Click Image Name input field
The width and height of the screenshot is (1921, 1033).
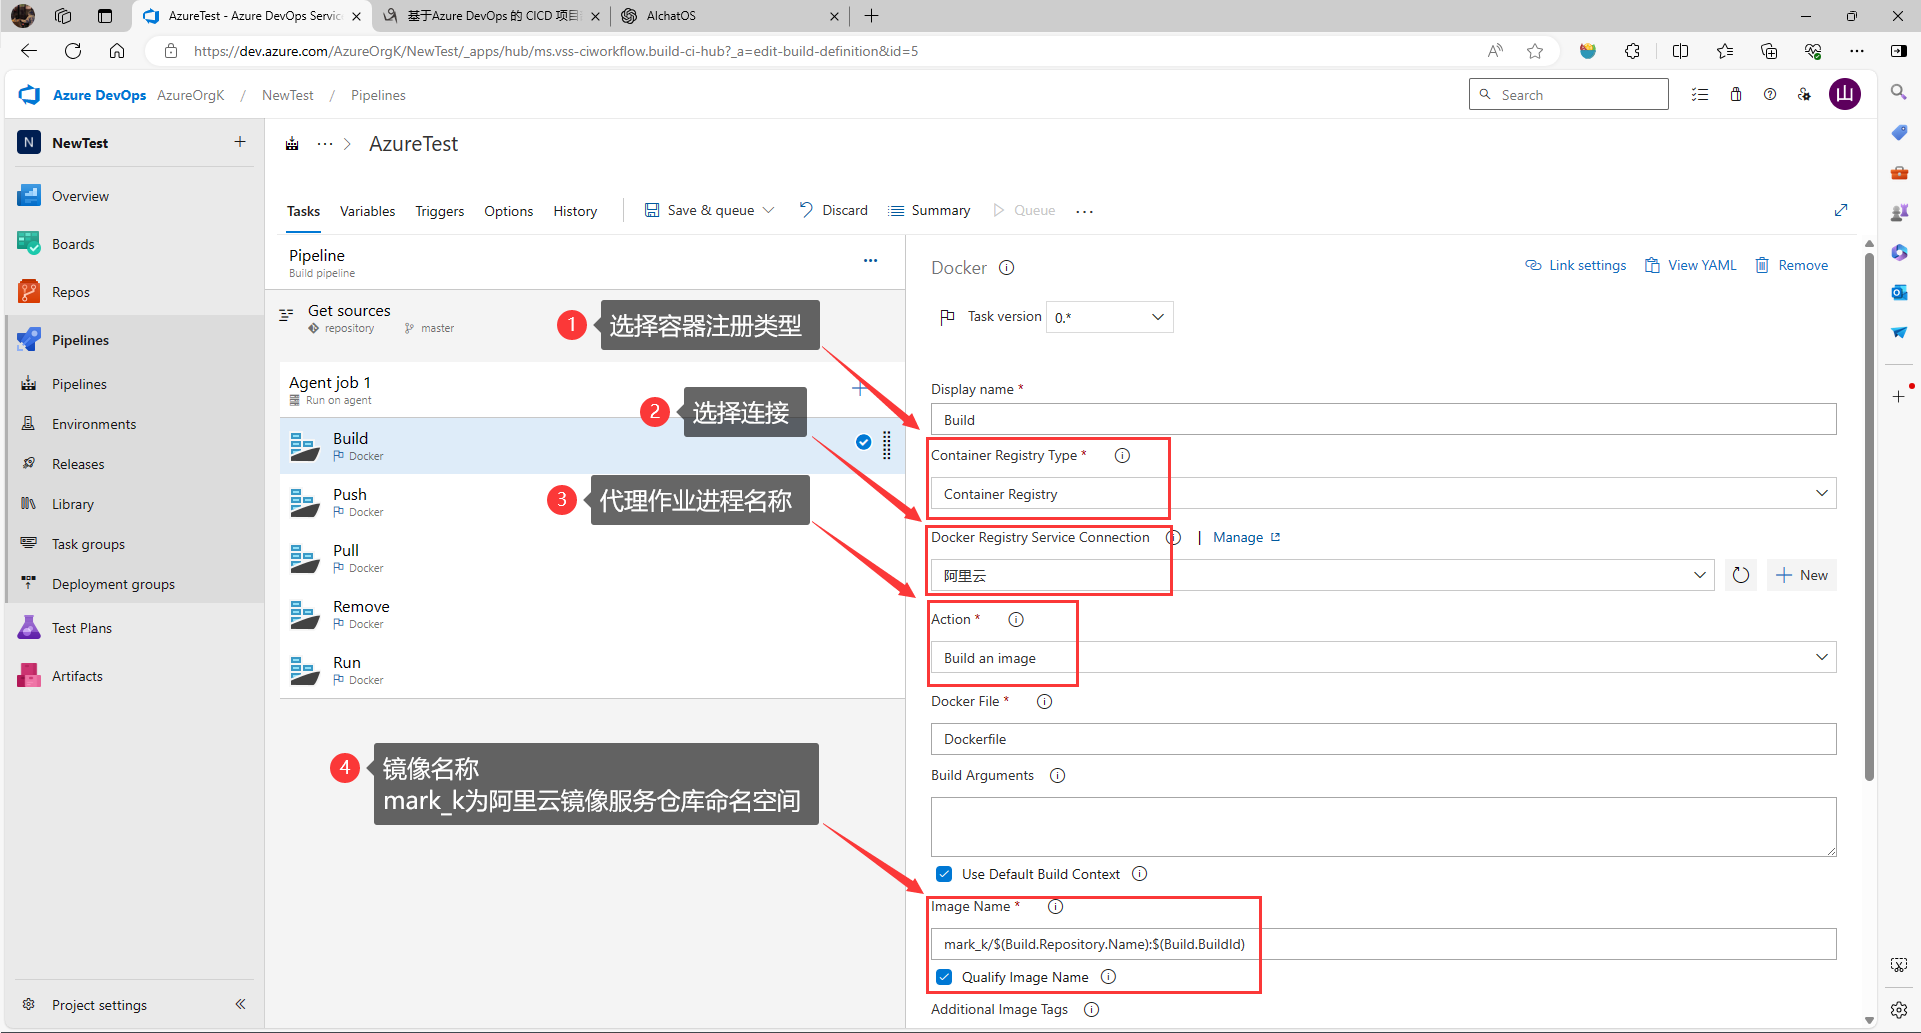(x=1383, y=944)
